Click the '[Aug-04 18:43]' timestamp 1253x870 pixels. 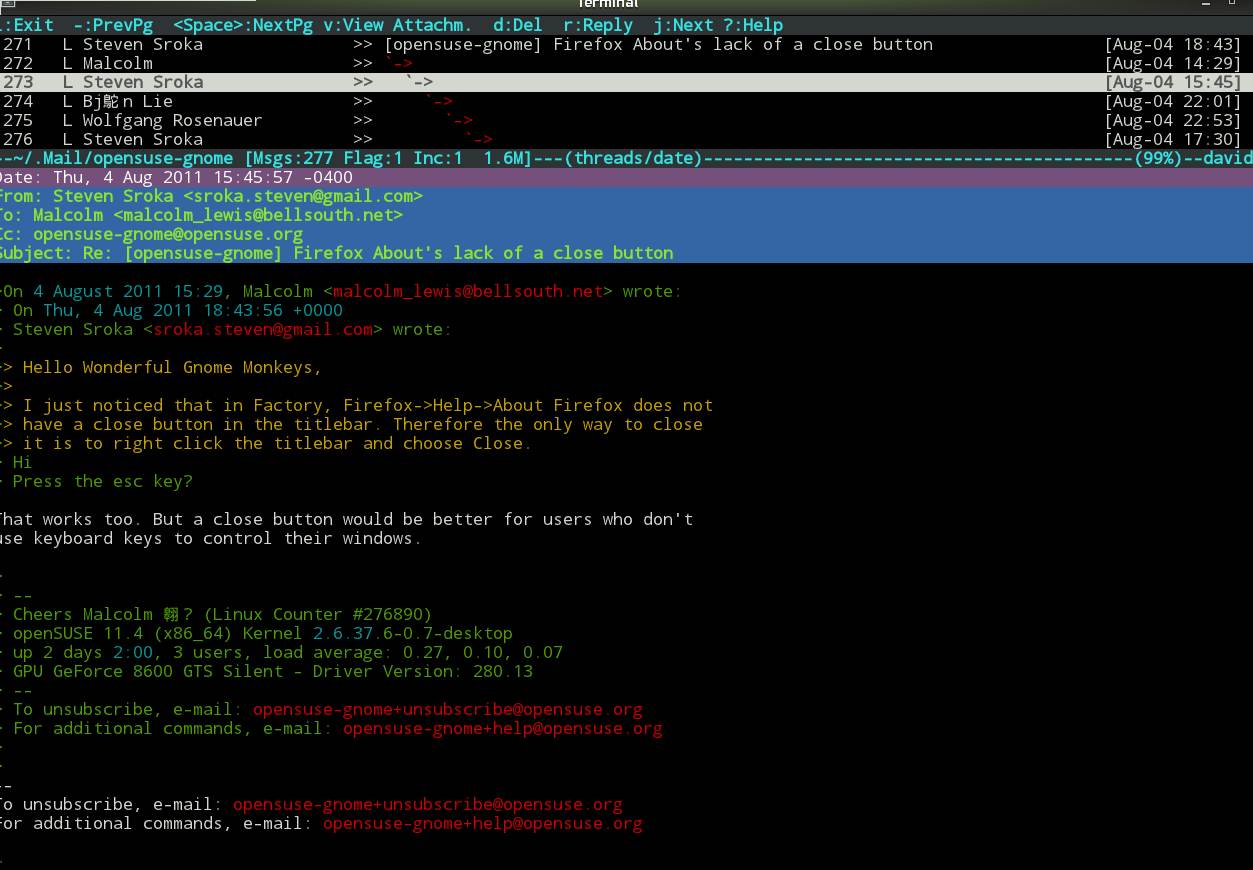(x=1173, y=44)
